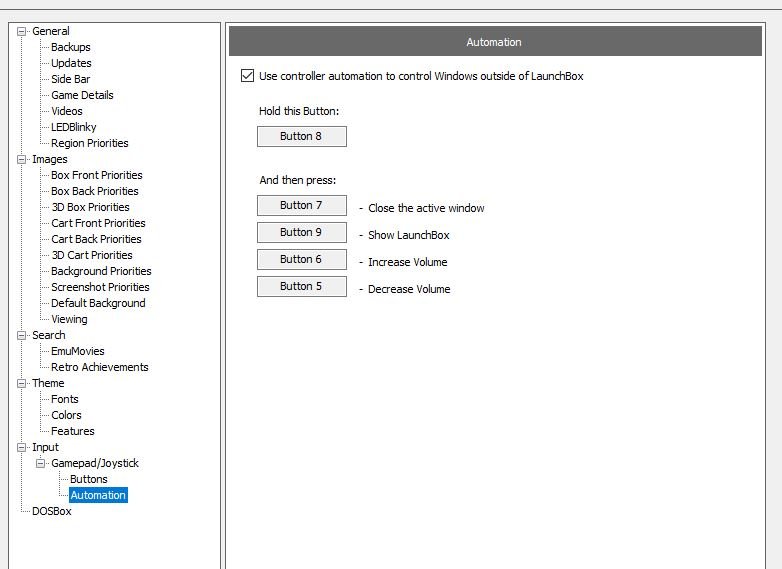782x569 pixels.
Task: Select Search in the options tree
Action: point(48,335)
